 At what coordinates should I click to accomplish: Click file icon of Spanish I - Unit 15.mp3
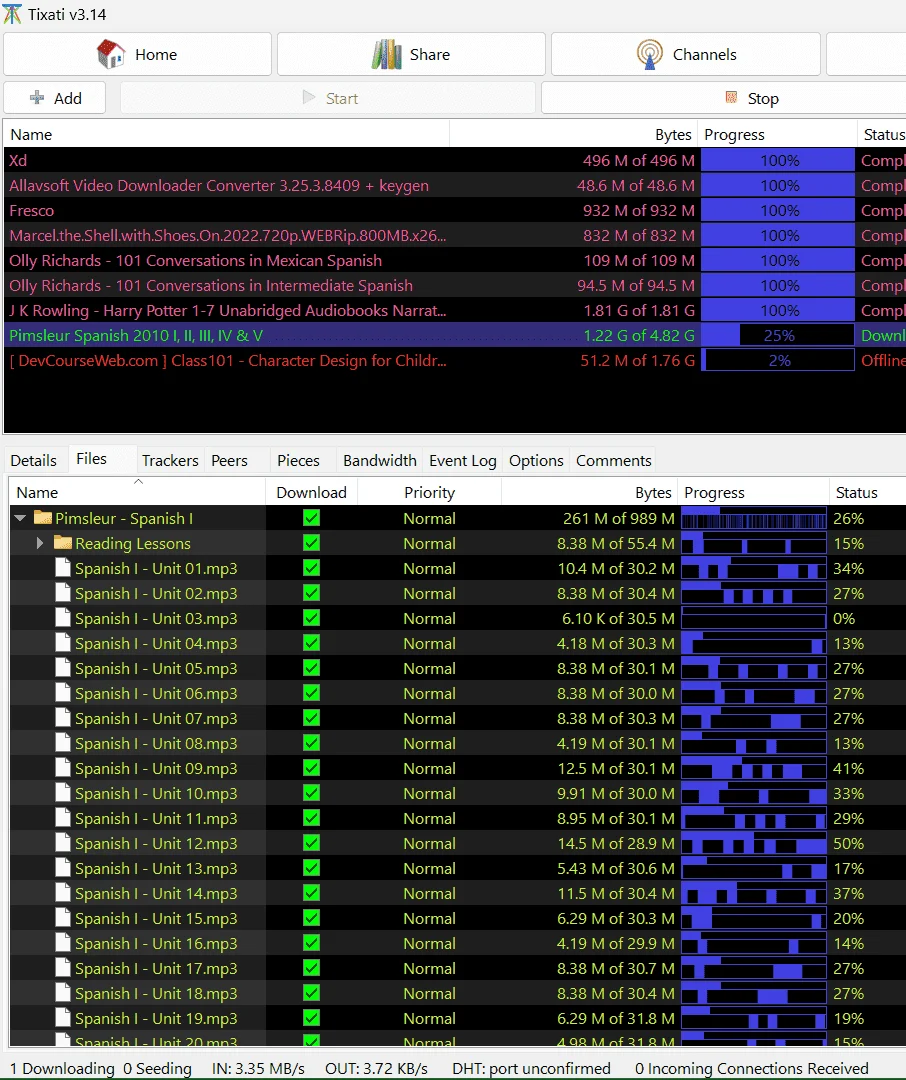[63, 918]
